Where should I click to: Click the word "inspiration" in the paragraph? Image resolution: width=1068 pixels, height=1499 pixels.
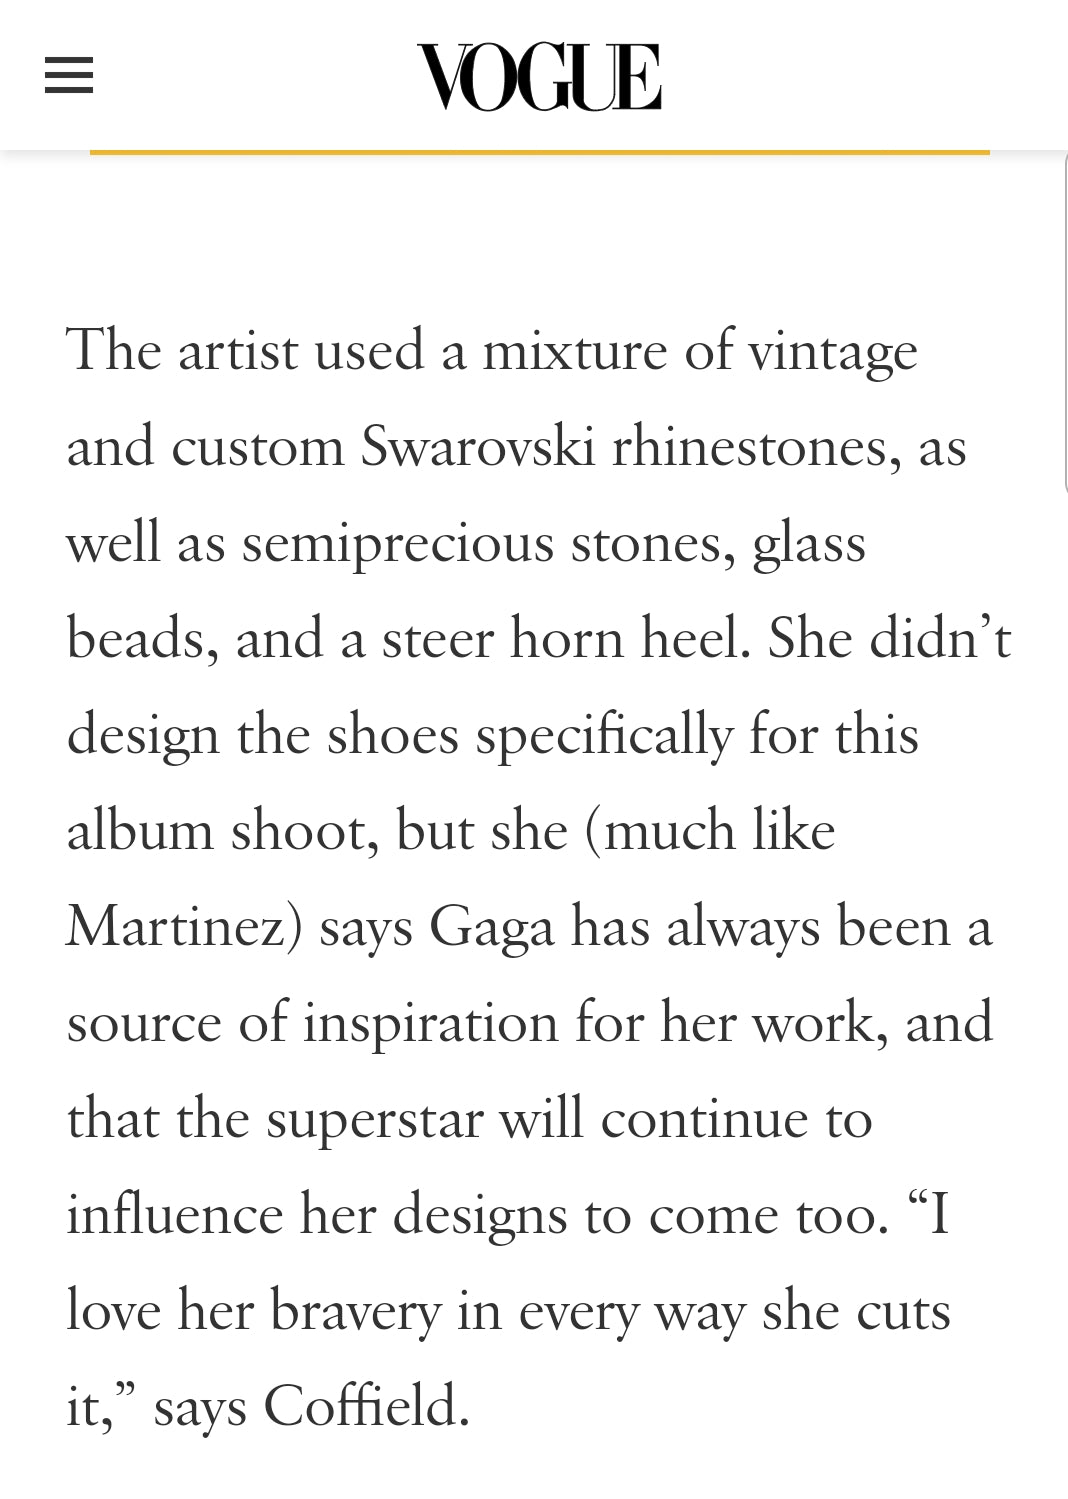coord(430,1023)
